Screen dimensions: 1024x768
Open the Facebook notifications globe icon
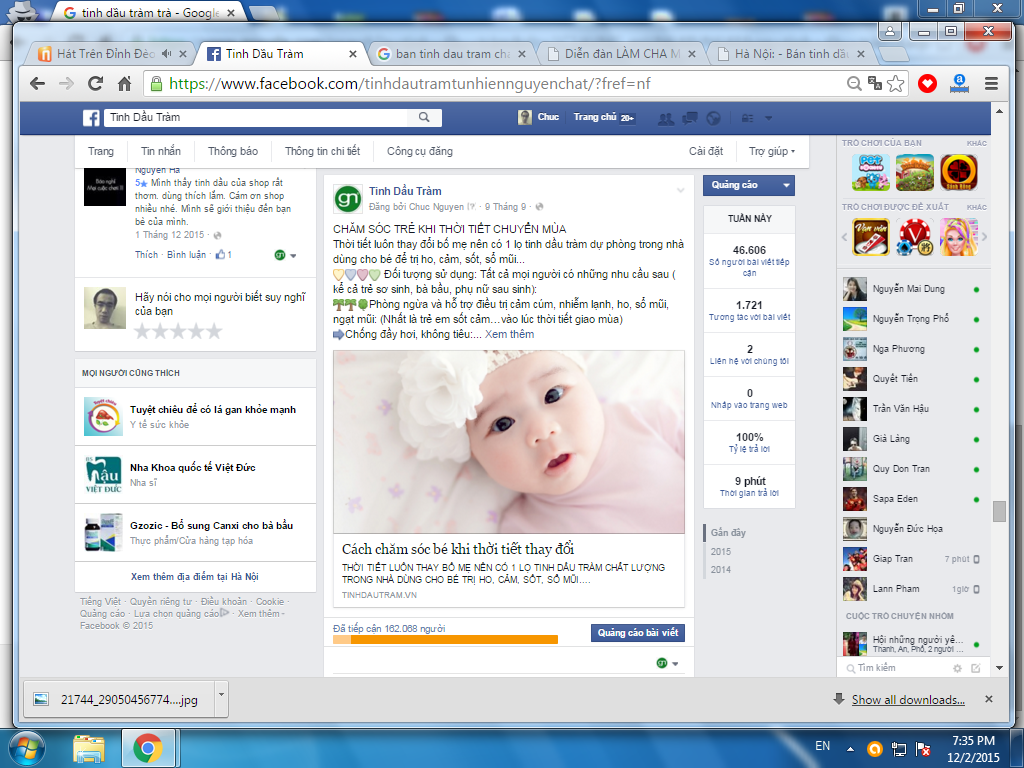pyautogui.click(x=713, y=118)
